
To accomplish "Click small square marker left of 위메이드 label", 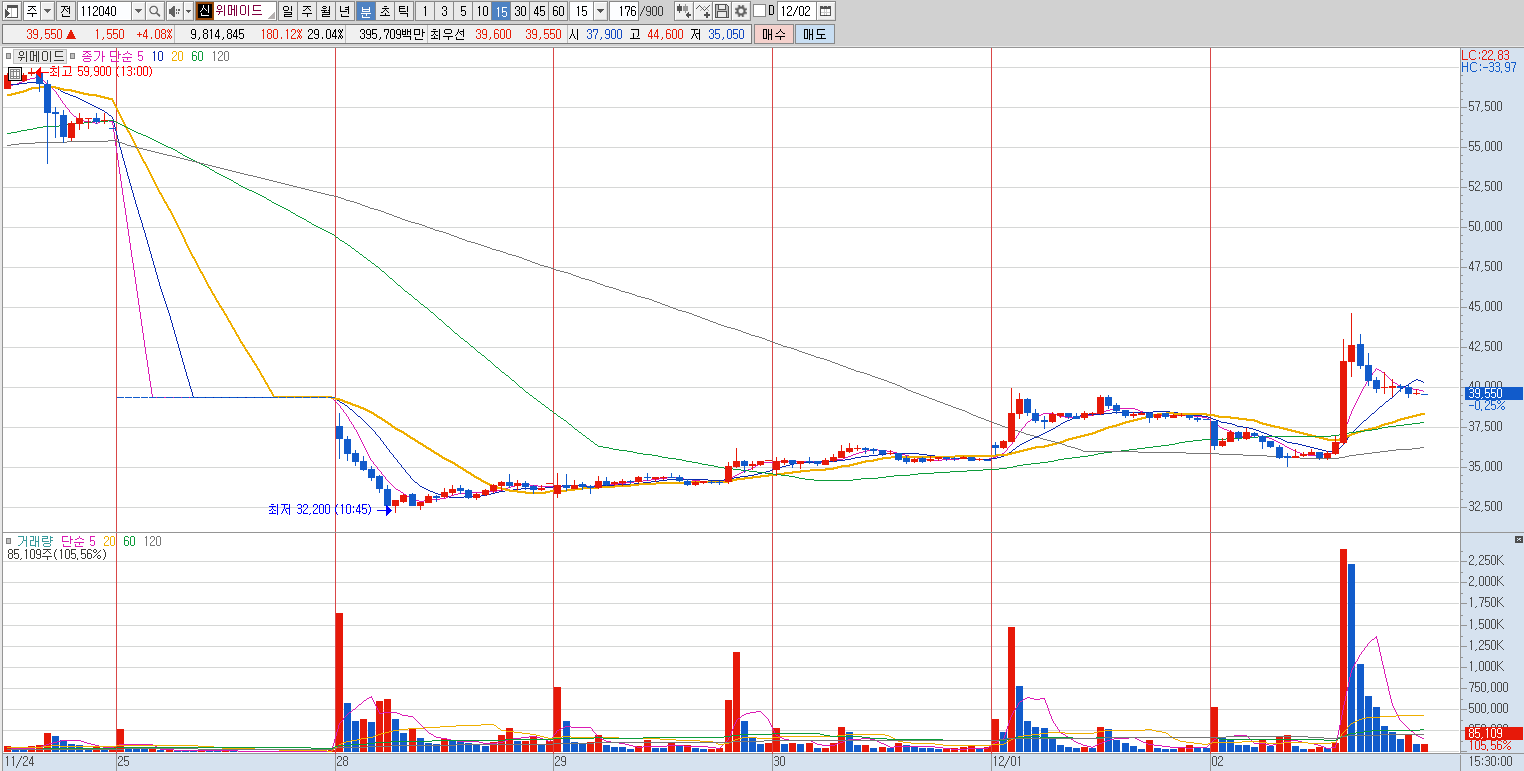I will [8, 56].
